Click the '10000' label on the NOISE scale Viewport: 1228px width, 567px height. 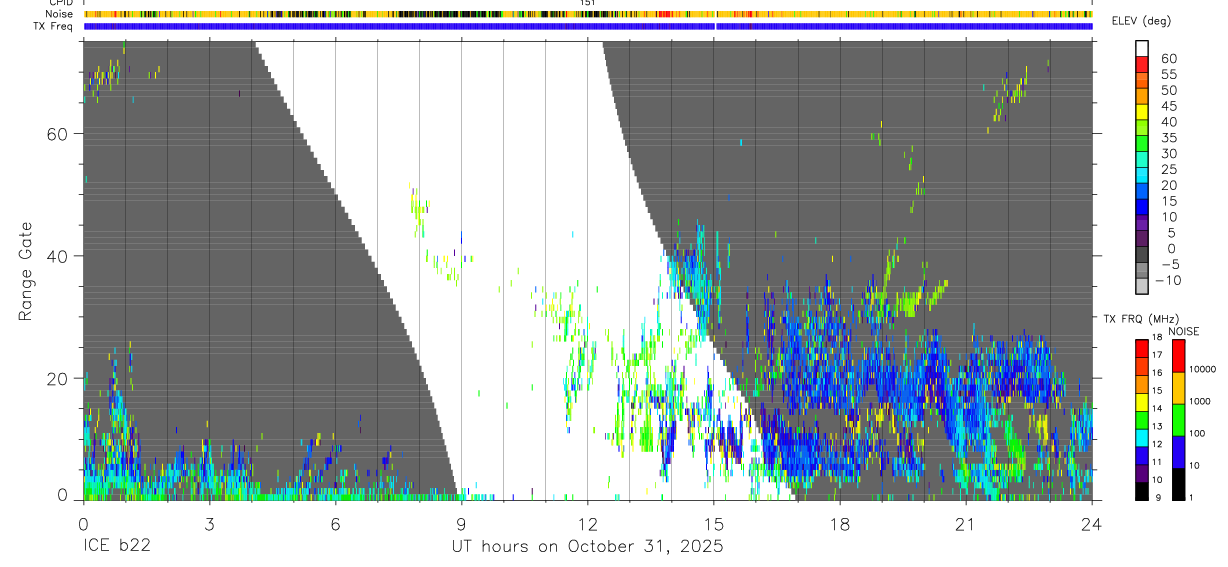(x=1203, y=370)
